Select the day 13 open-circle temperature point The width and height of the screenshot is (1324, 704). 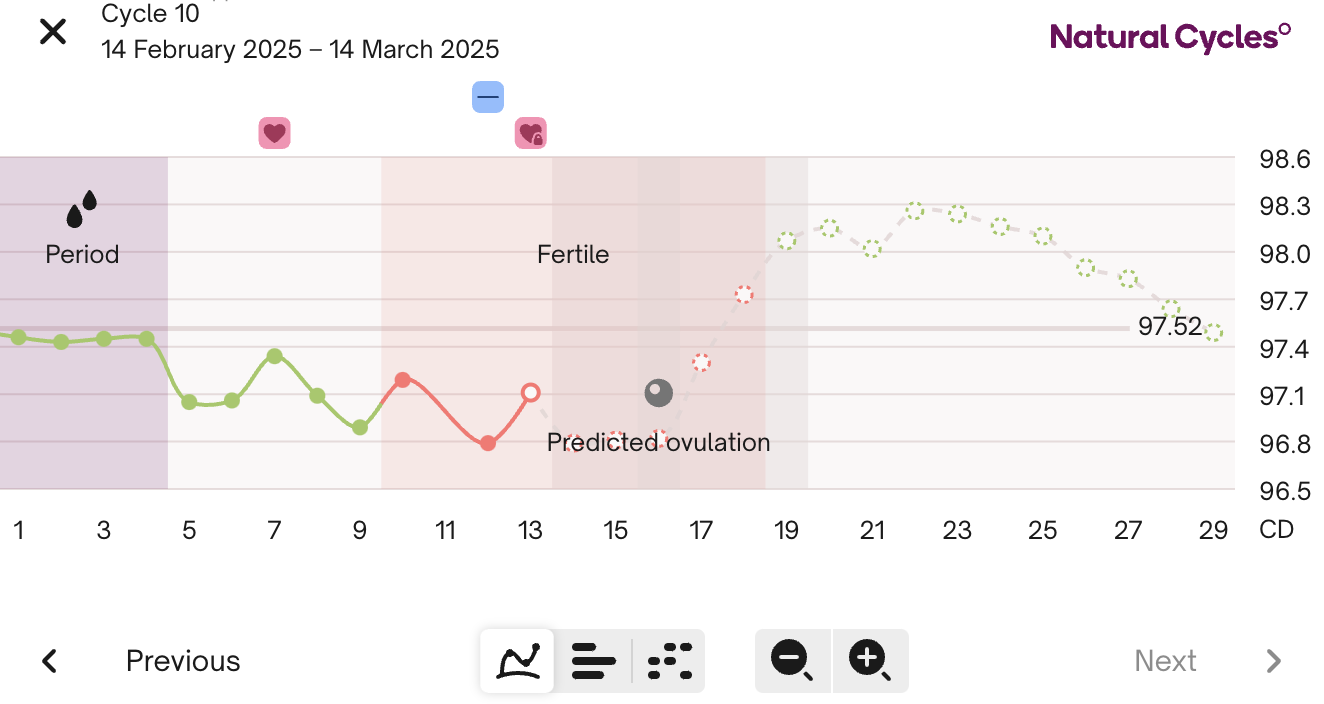pyautogui.click(x=531, y=393)
